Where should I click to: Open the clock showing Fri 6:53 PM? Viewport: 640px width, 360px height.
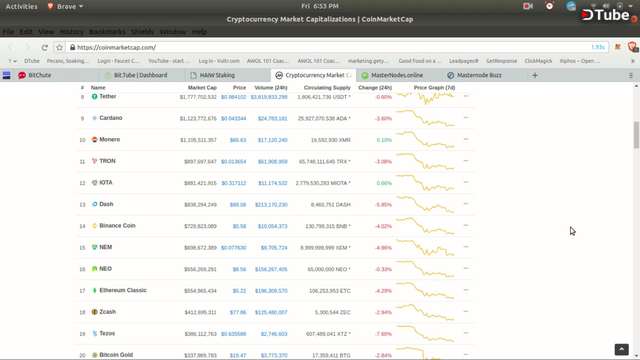(x=320, y=6)
